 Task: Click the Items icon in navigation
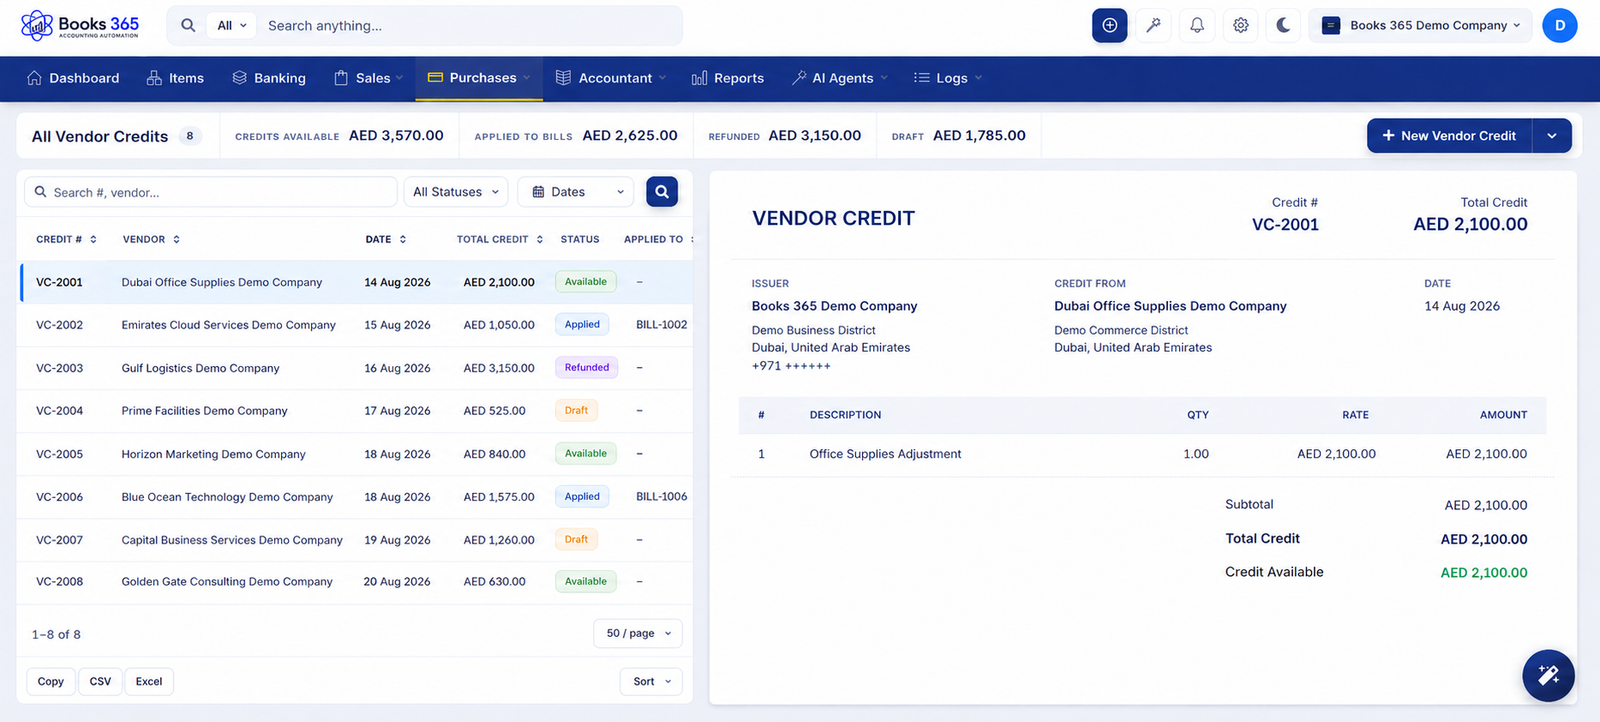(x=154, y=78)
